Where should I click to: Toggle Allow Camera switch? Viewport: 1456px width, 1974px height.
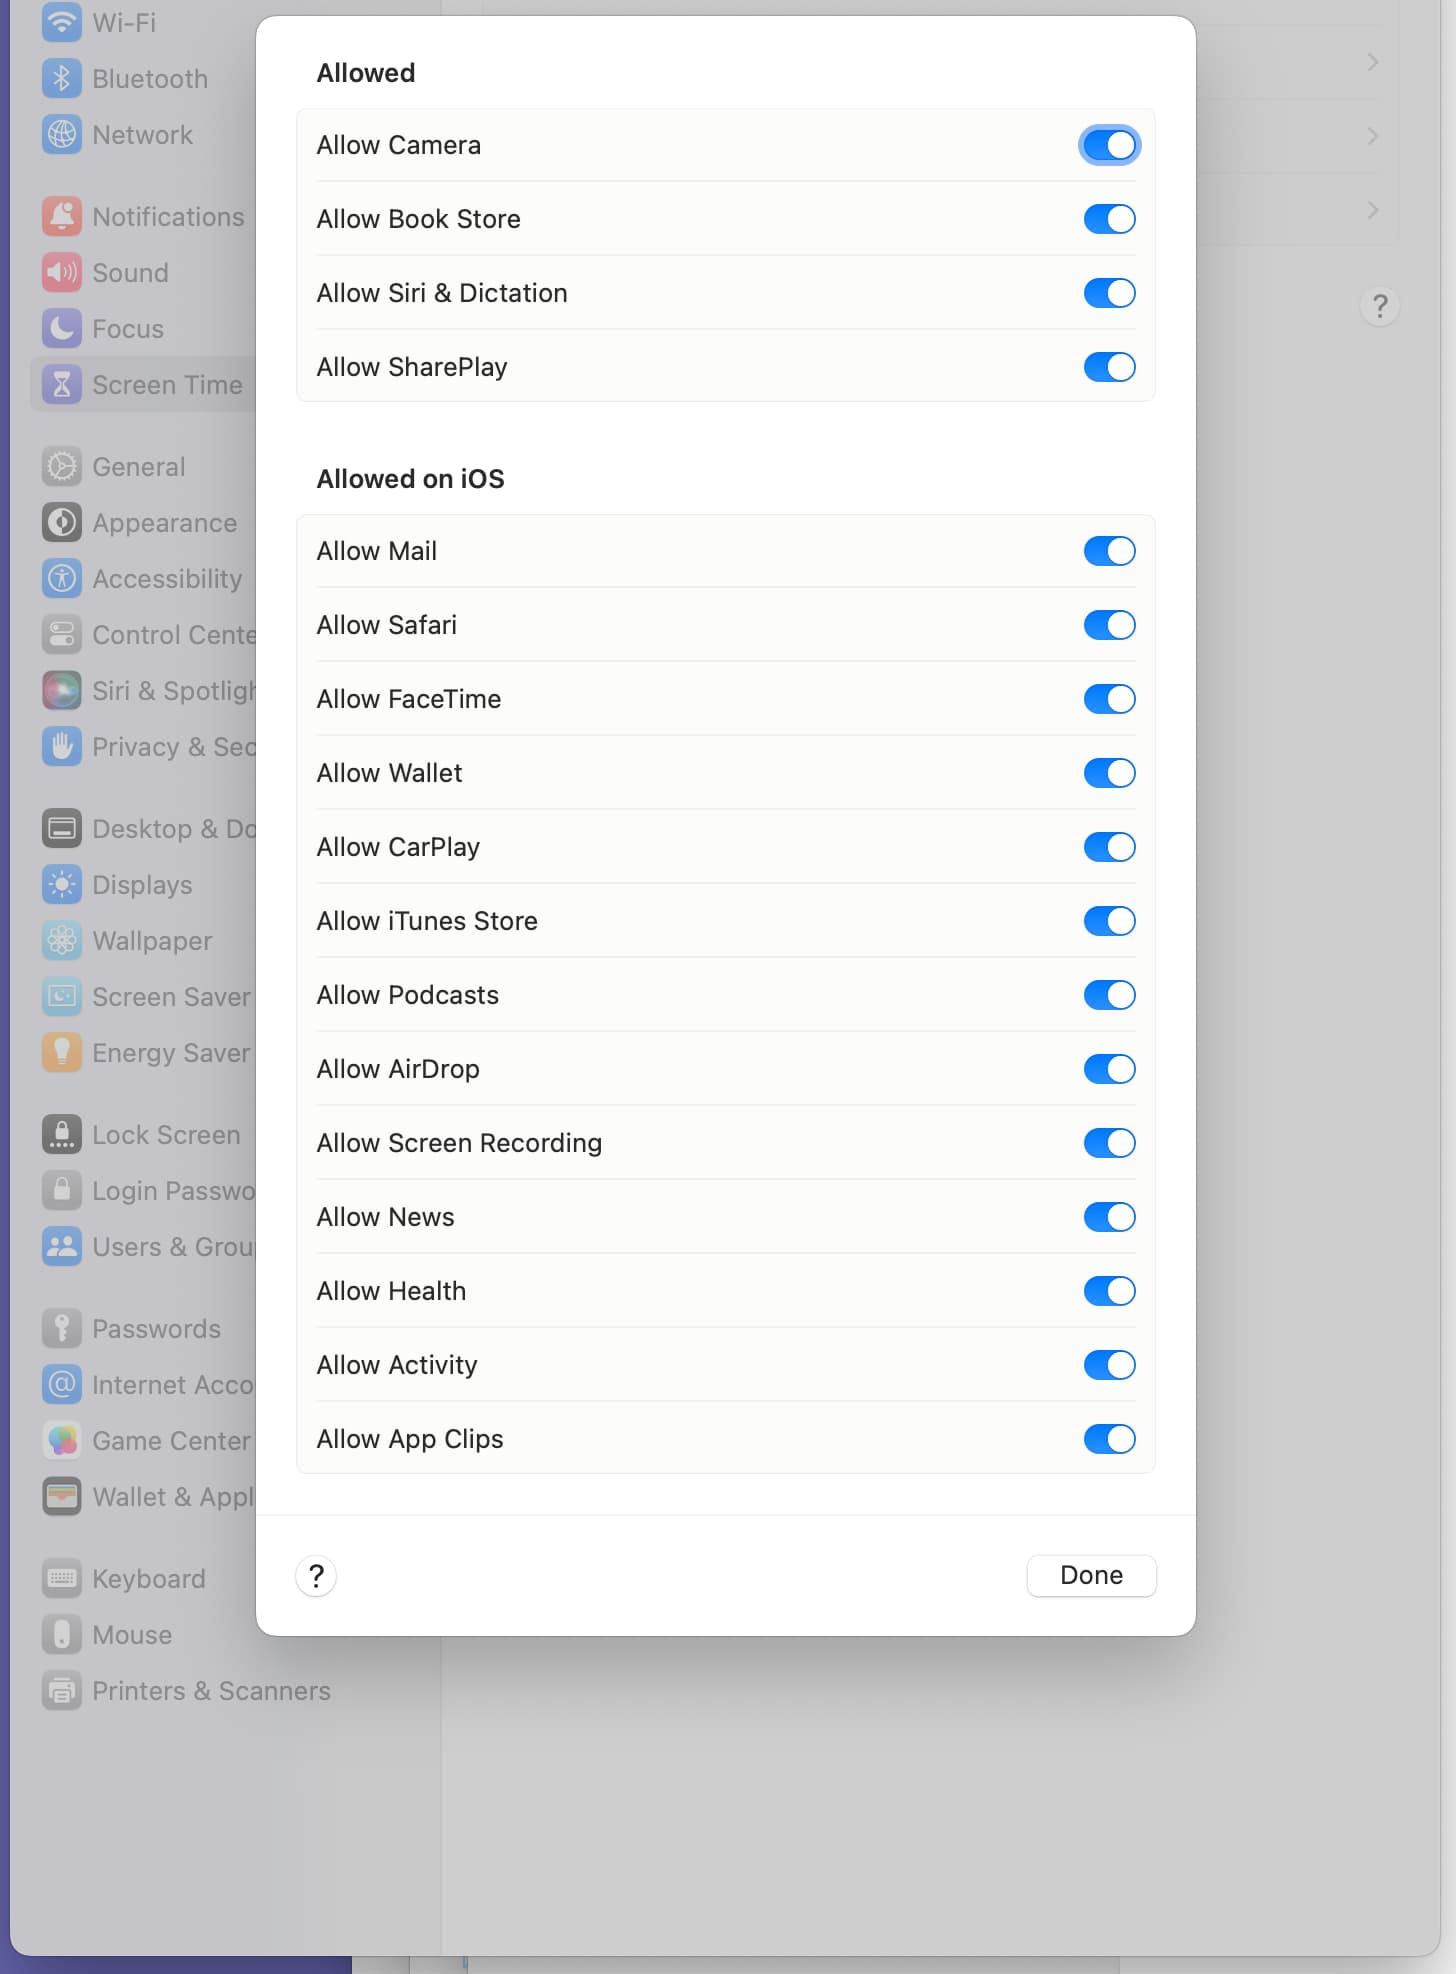coord(1109,145)
